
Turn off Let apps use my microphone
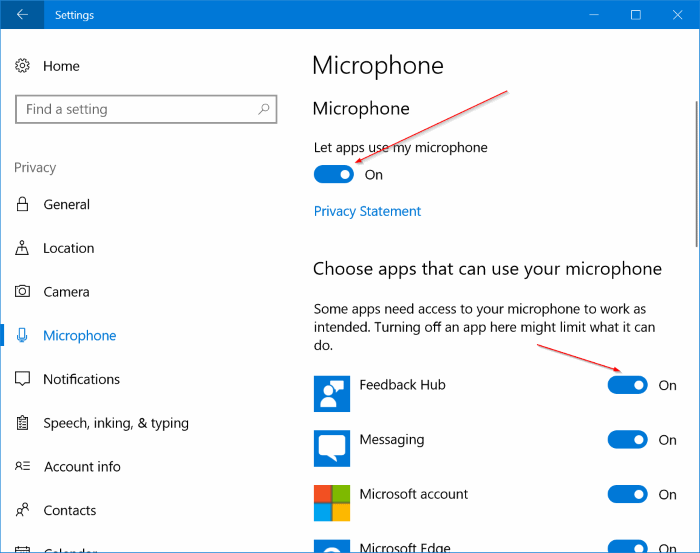333,175
